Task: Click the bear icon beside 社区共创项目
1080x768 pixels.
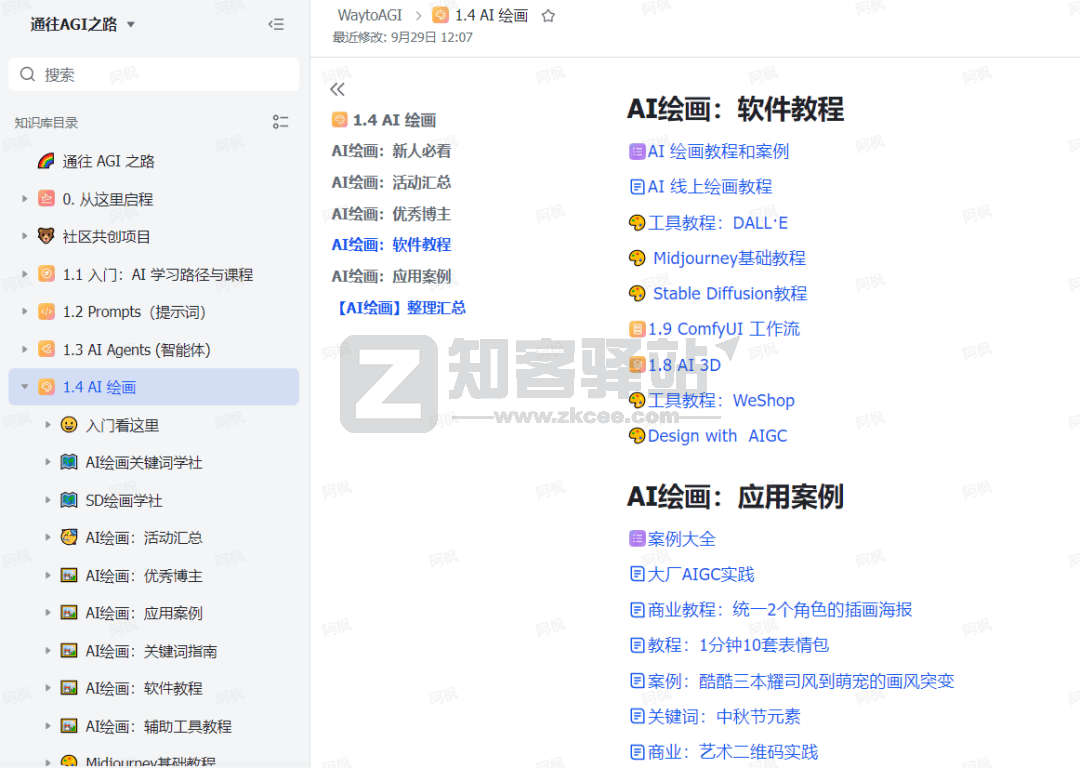Action: (46, 236)
